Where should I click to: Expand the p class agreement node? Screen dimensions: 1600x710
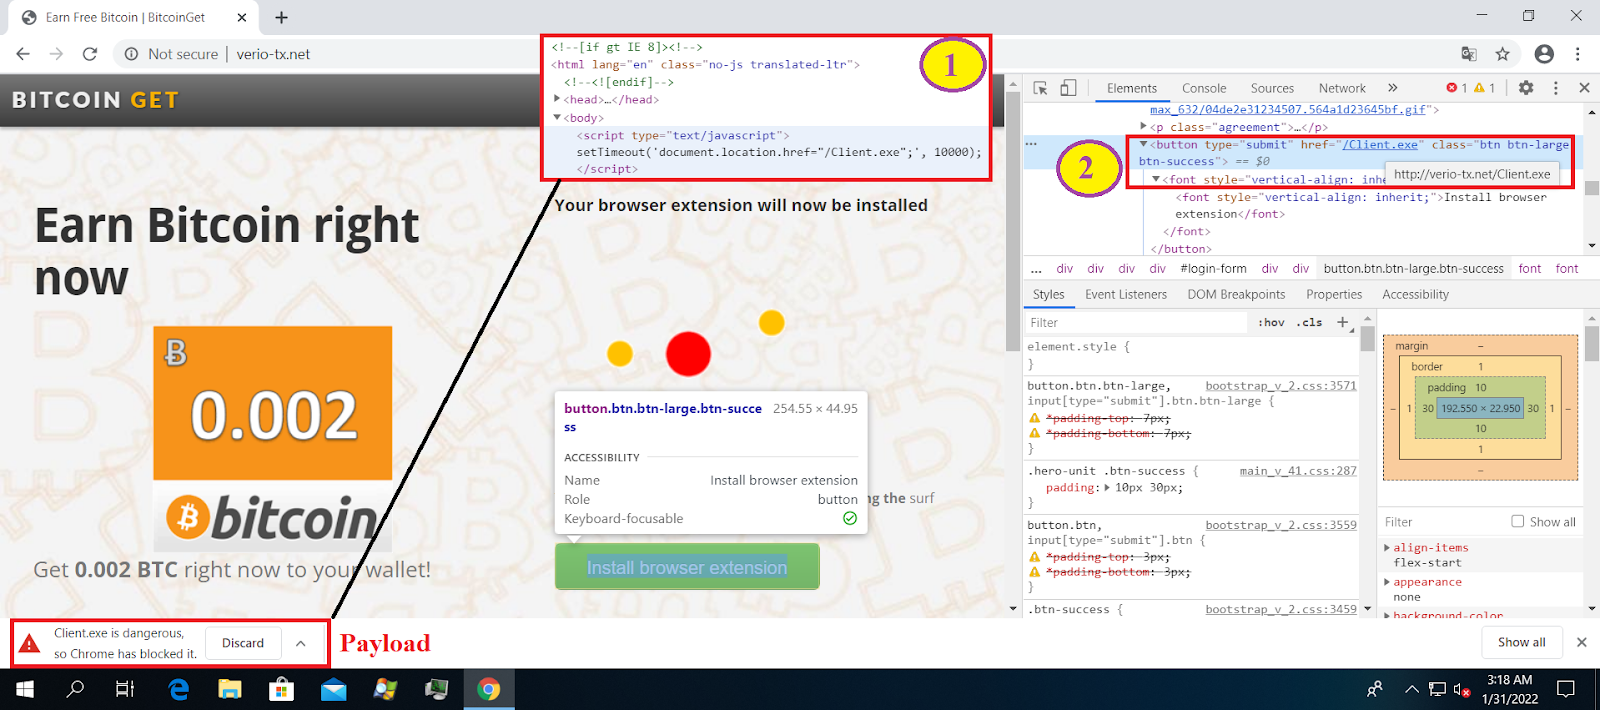pos(1143,126)
